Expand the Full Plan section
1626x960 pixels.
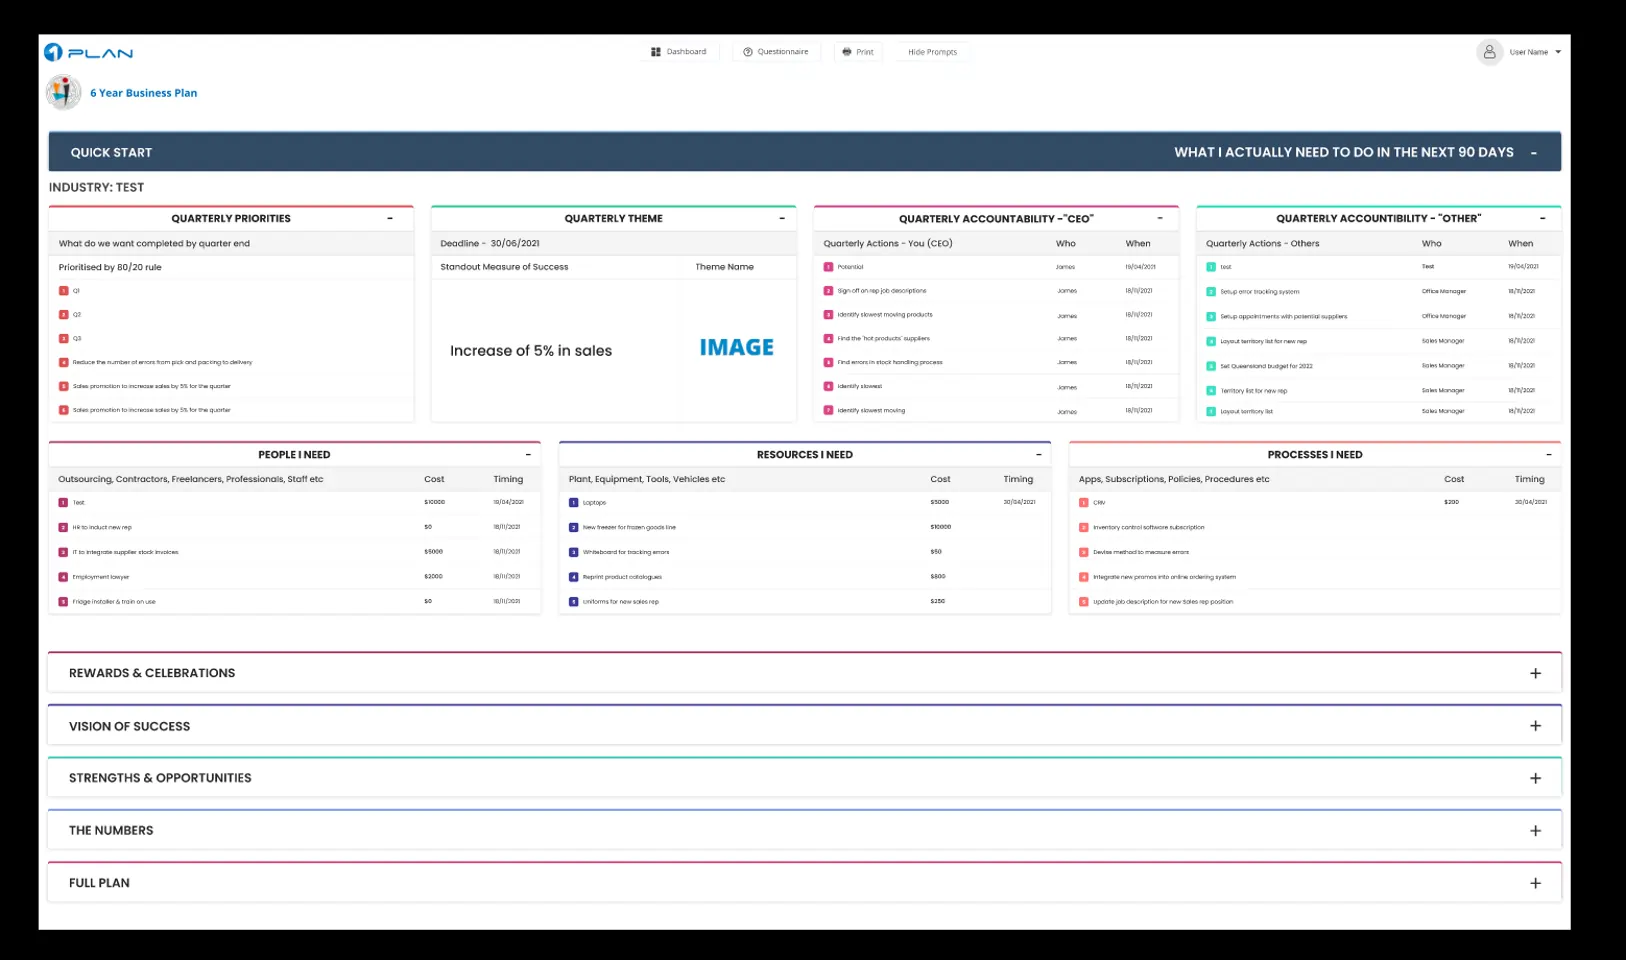tap(1535, 883)
